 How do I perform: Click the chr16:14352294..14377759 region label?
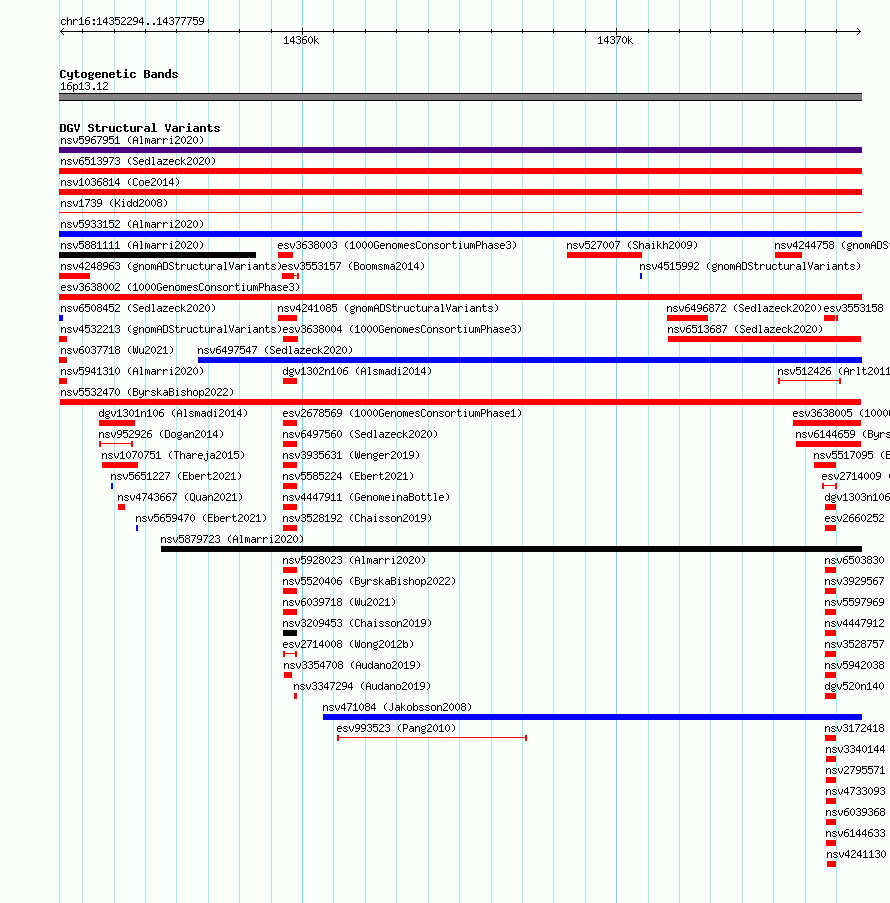pos(132,21)
